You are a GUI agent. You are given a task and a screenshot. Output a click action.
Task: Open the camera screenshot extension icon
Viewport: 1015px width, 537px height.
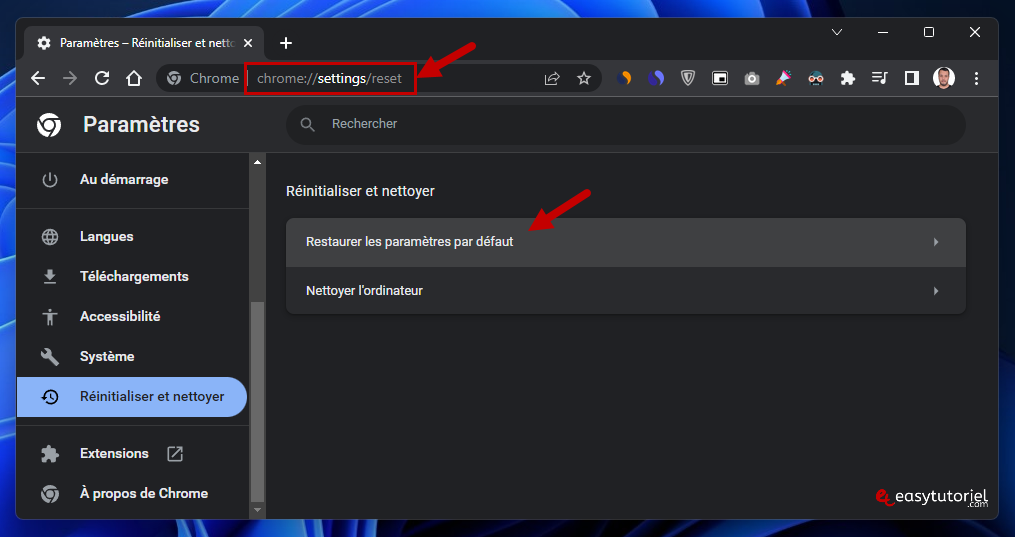click(752, 78)
